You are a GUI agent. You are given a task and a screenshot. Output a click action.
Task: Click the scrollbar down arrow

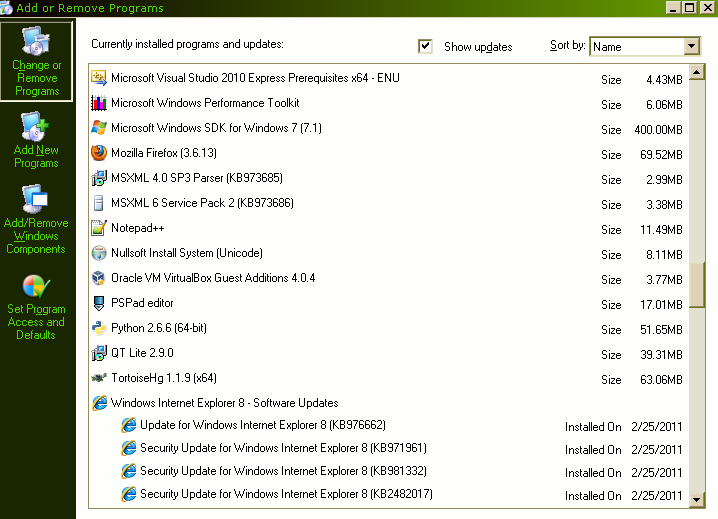696,500
